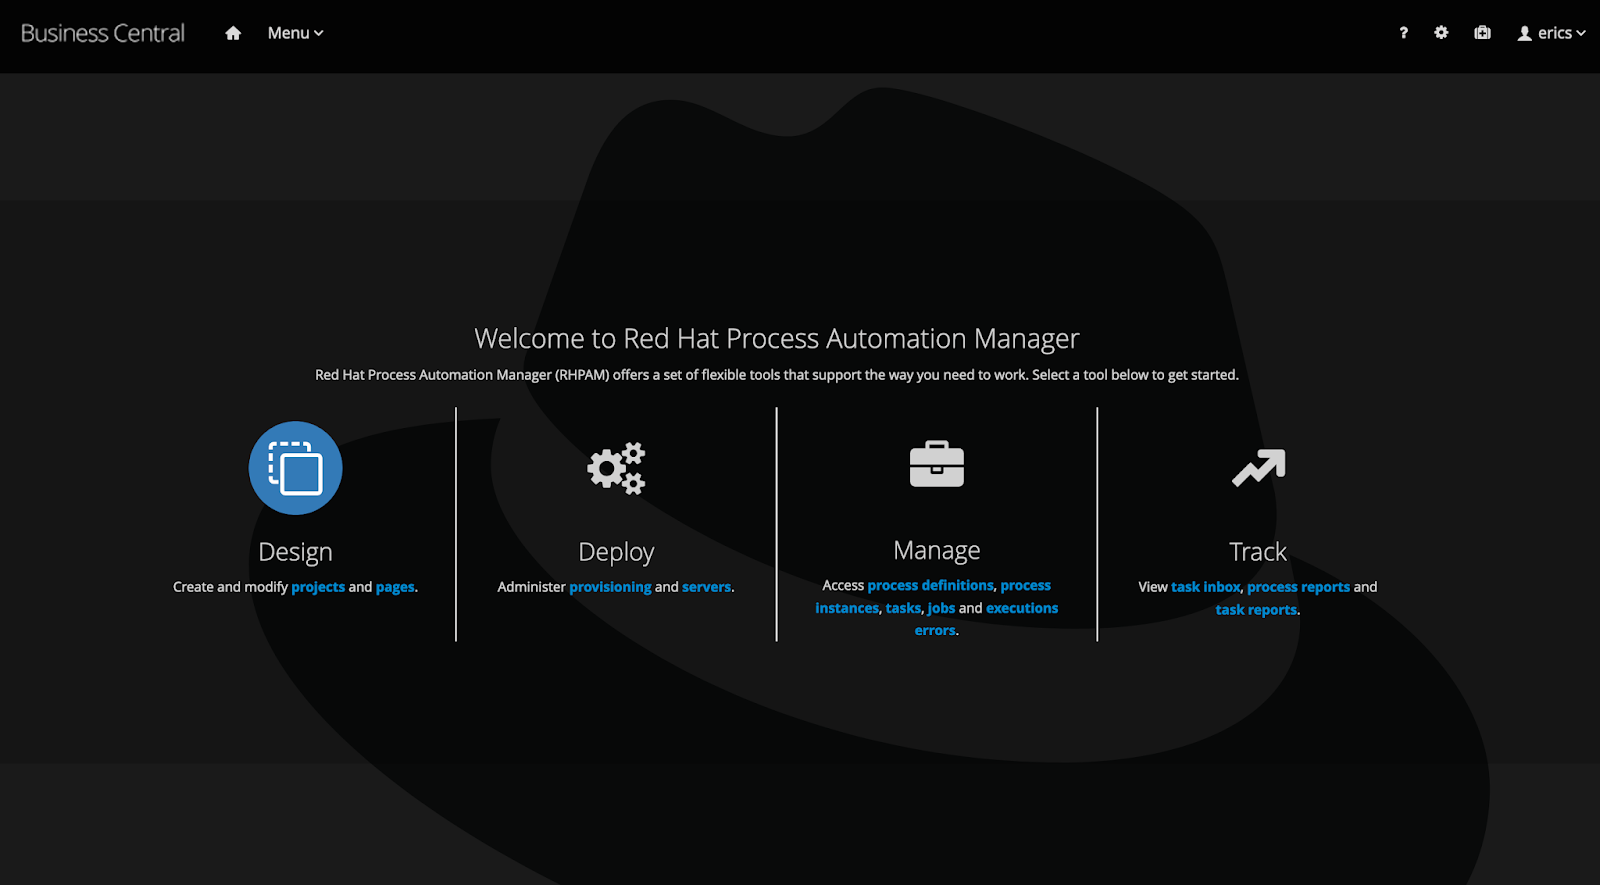Click the Home icon in top bar
Image resolution: width=1600 pixels, height=885 pixels.
pyautogui.click(x=233, y=33)
